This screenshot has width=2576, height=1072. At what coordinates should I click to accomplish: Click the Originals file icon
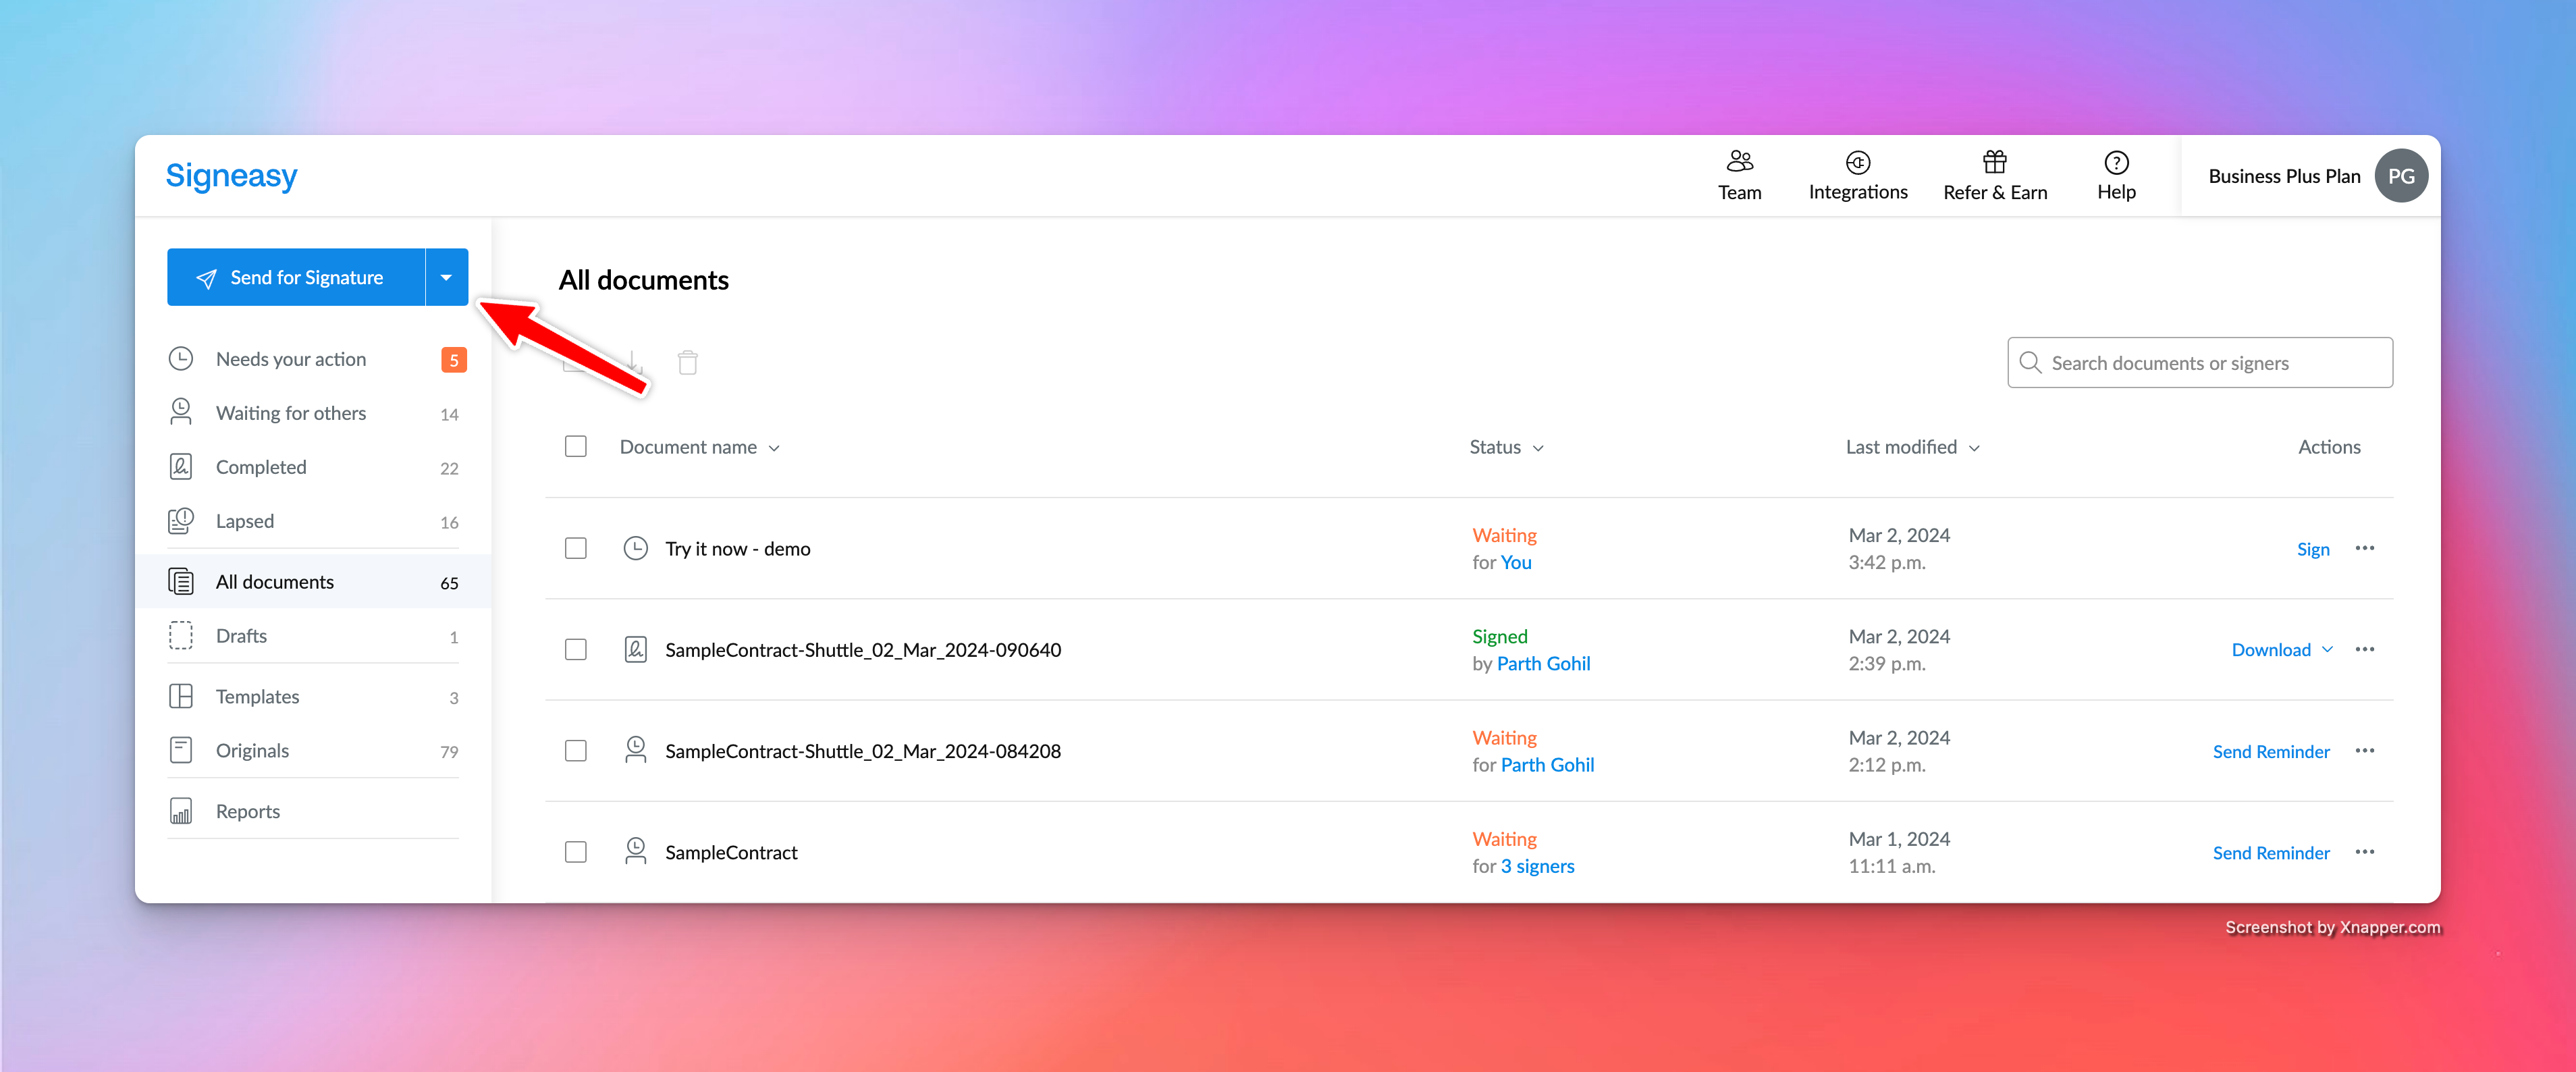[181, 751]
